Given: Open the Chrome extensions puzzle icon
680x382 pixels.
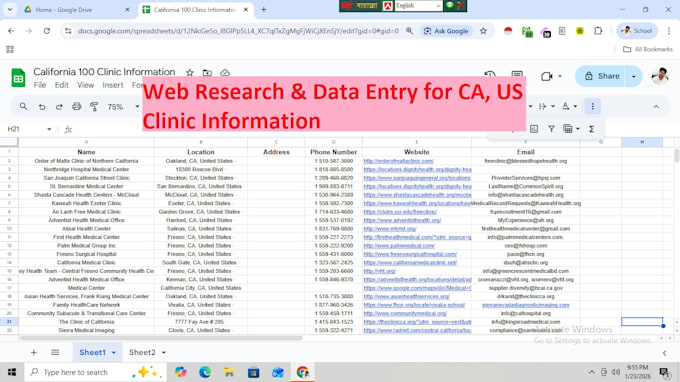Looking at the screenshot, I should (x=598, y=31).
